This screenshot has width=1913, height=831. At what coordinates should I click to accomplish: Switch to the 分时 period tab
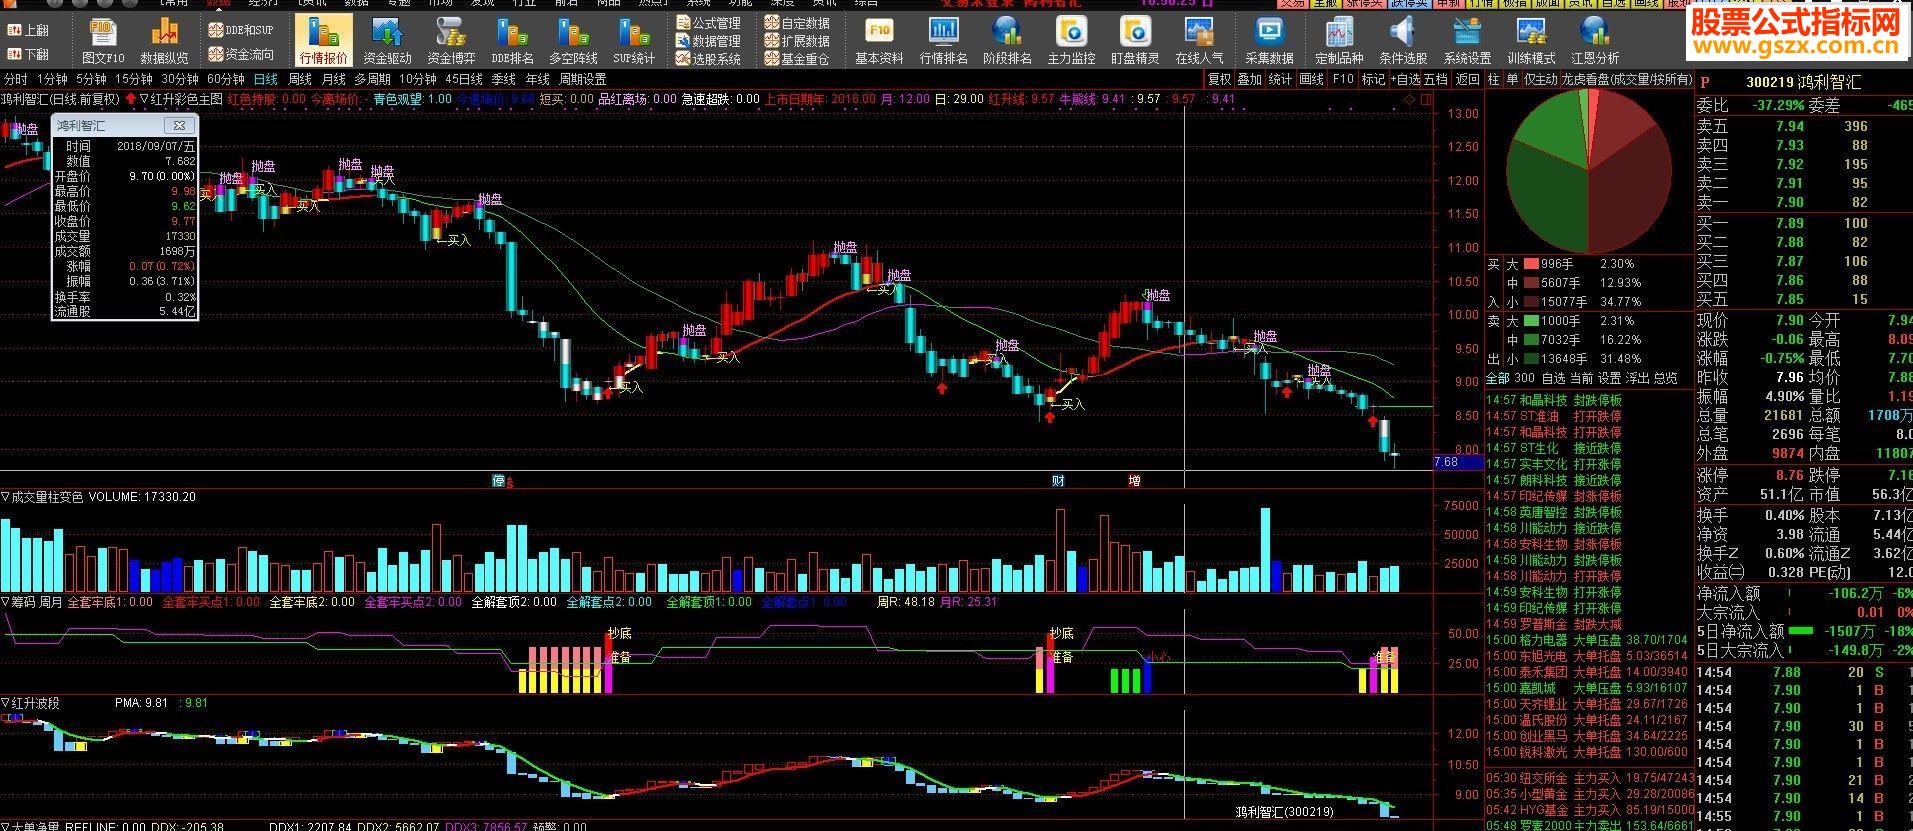click(16, 79)
